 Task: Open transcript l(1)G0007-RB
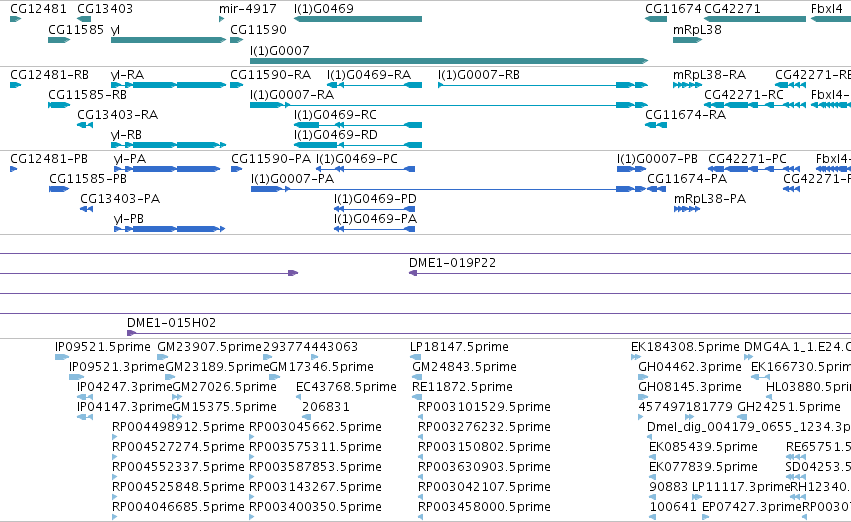(479, 74)
